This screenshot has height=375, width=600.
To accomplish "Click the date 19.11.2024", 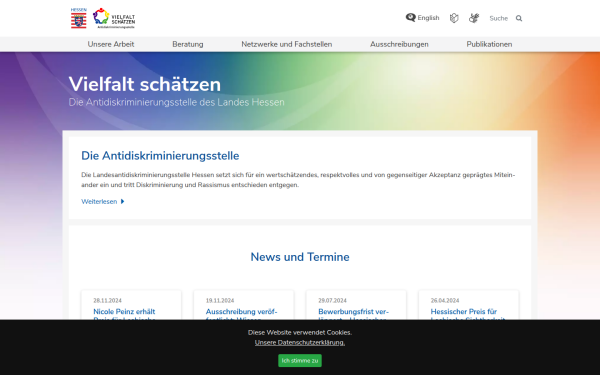I will point(220,300).
